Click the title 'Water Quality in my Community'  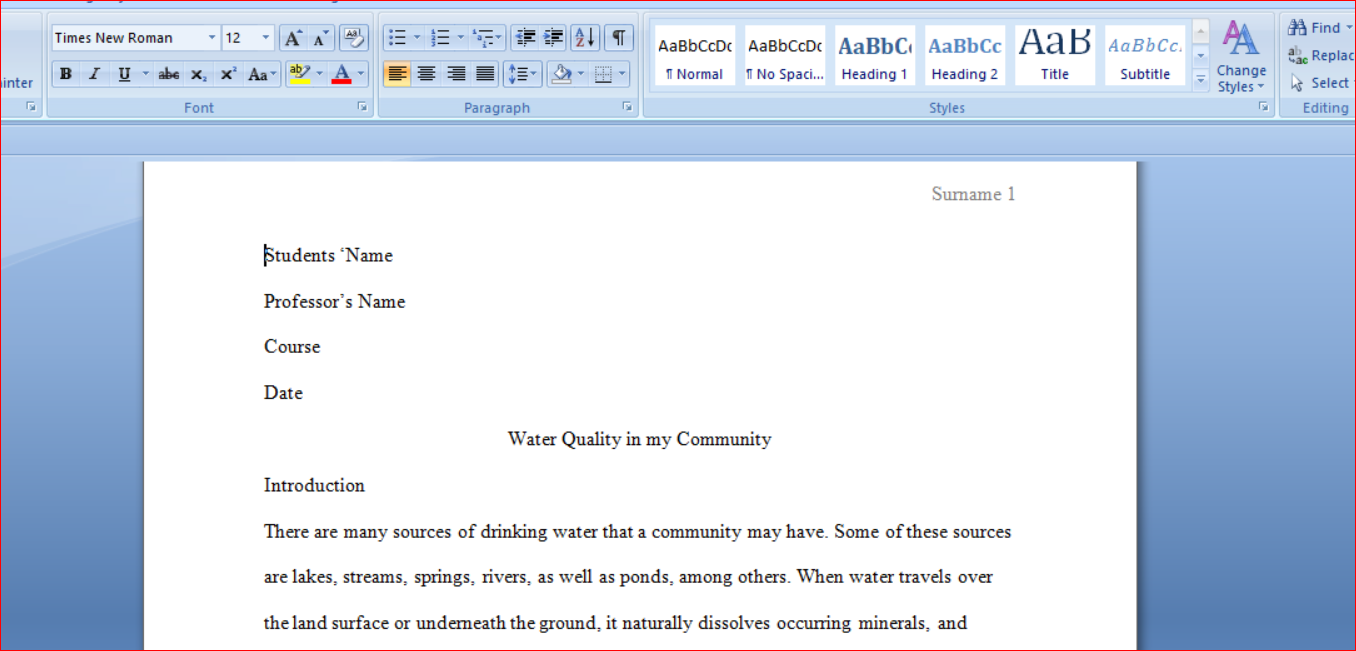point(640,439)
